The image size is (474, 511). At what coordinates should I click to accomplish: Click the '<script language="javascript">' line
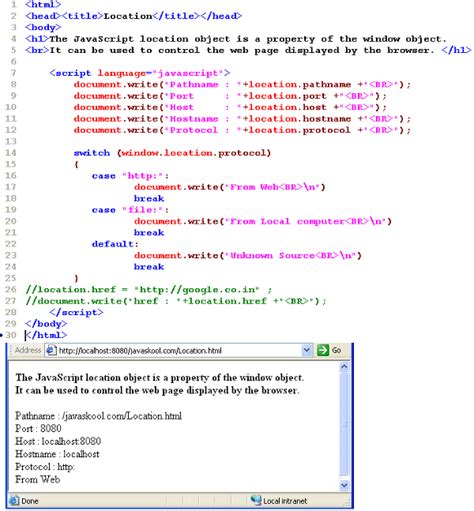(140, 73)
